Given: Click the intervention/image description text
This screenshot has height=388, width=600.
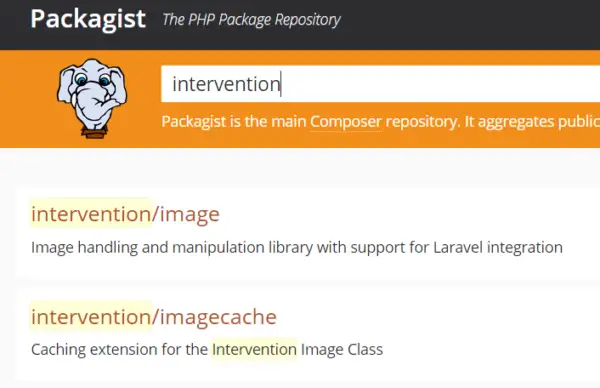Looking at the screenshot, I should [297, 248].
